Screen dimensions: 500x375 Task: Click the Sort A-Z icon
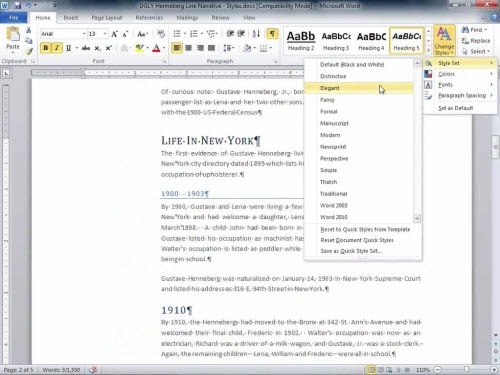coord(256,34)
